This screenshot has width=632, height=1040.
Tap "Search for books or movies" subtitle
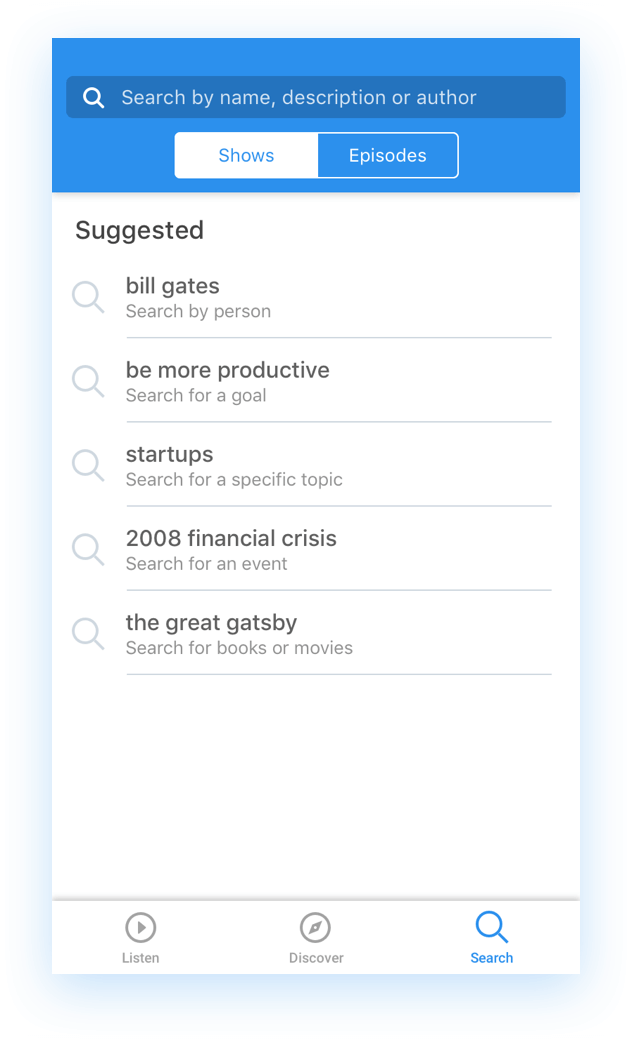point(239,648)
